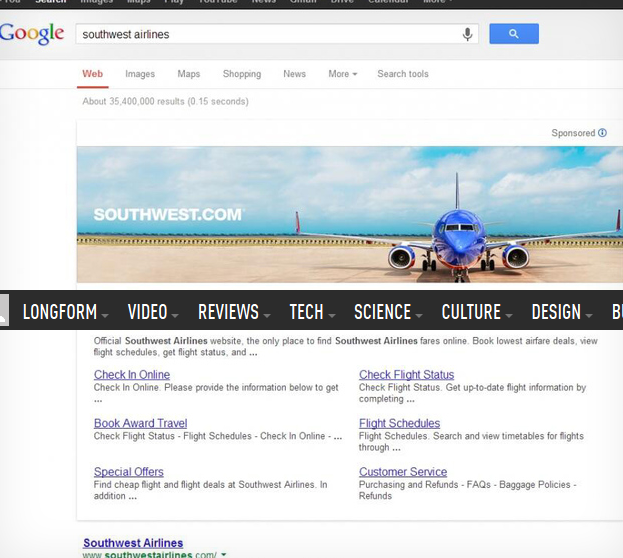Expand the SCIENCE navigation menu

[388, 312]
